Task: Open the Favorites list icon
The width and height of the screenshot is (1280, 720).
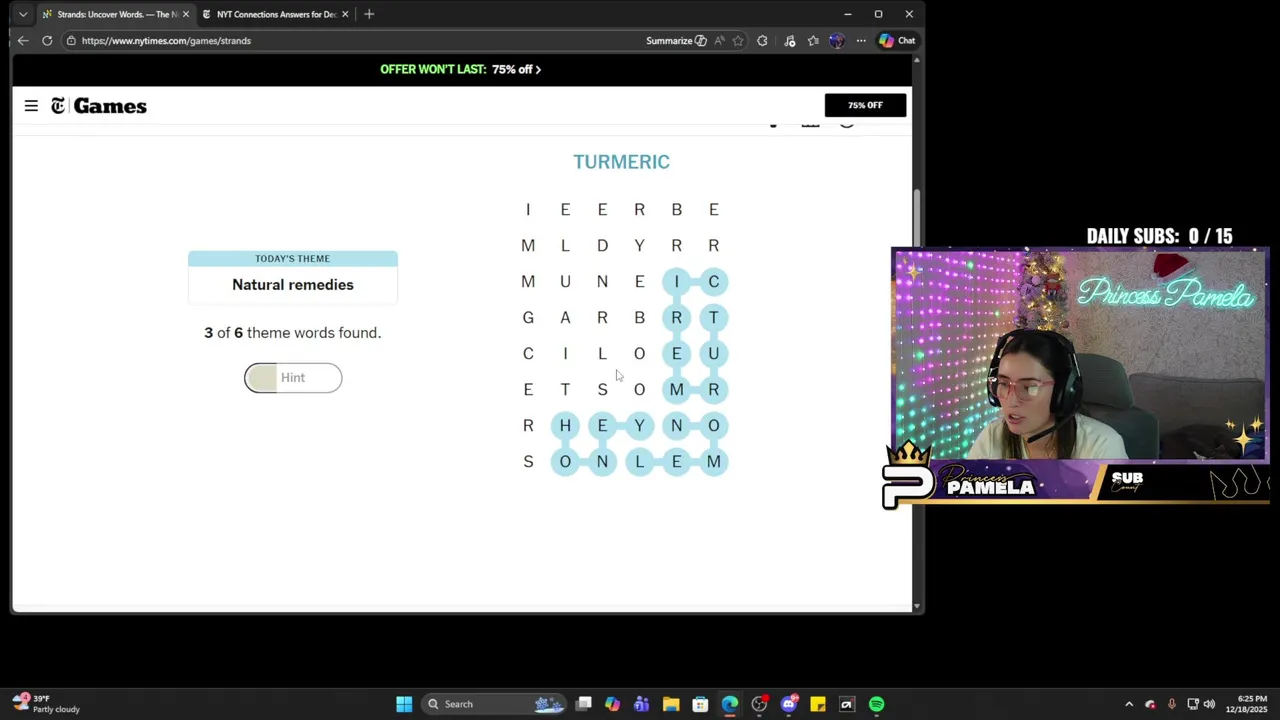Action: click(813, 41)
